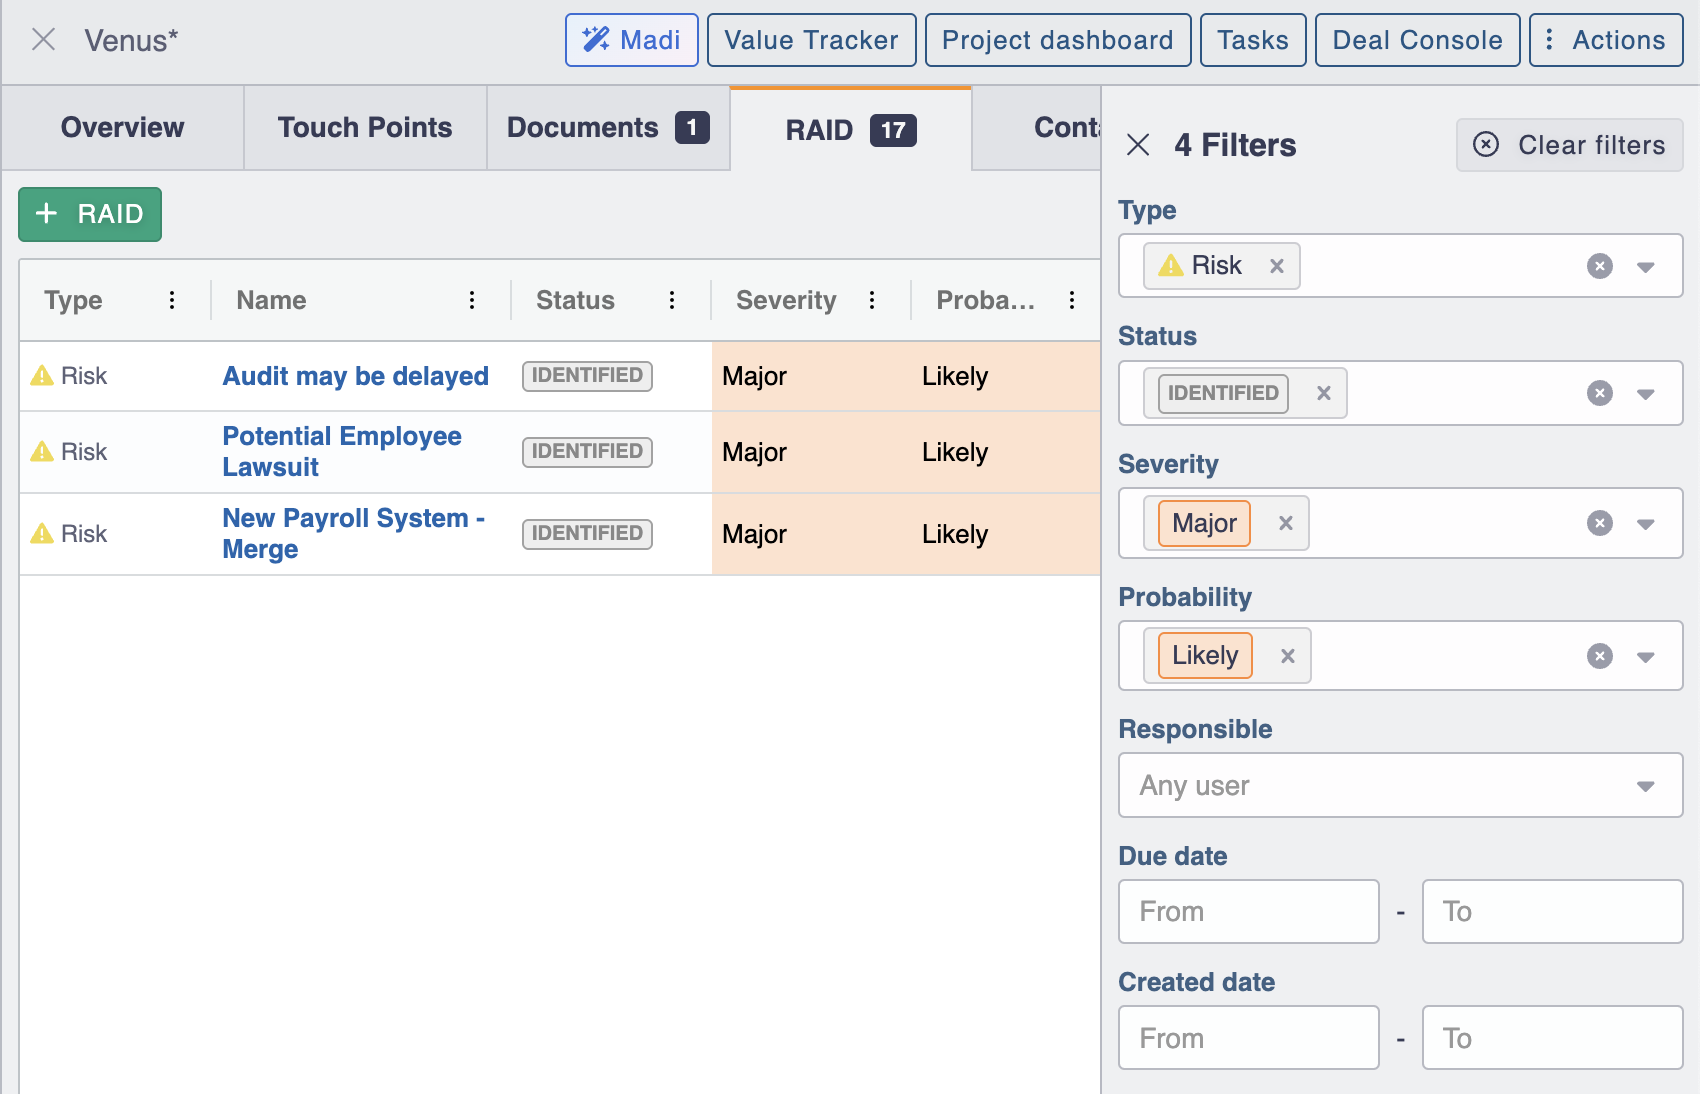
Task: Click the Severity column header
Action: coord(786,300)
